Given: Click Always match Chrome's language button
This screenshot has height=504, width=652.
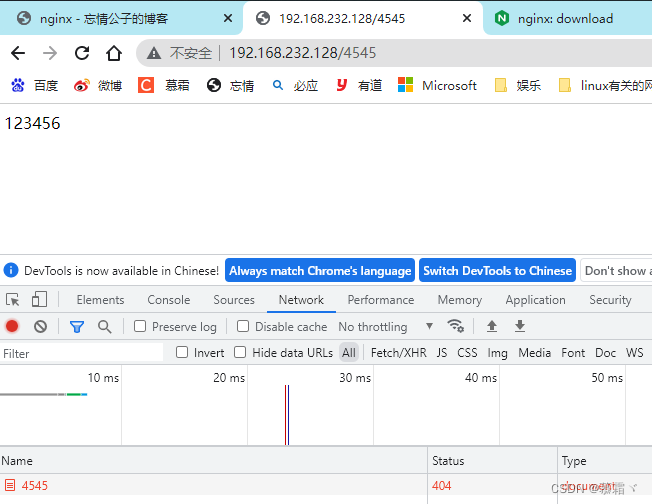Looking at the screenshot, I should (320, 270).
